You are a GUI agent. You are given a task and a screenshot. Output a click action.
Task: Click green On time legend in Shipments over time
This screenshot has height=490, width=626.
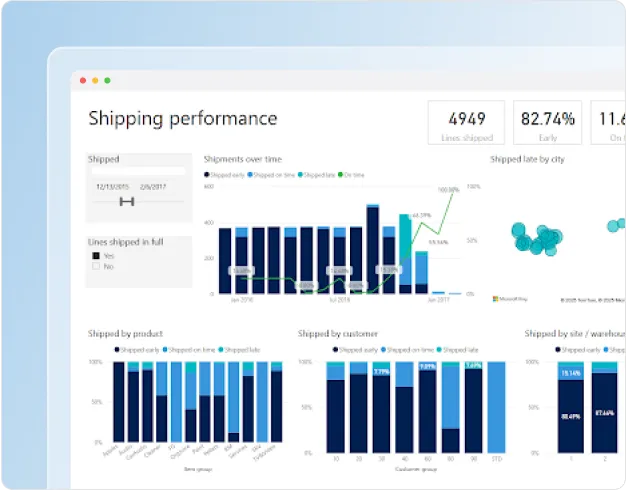pos(351,175)
